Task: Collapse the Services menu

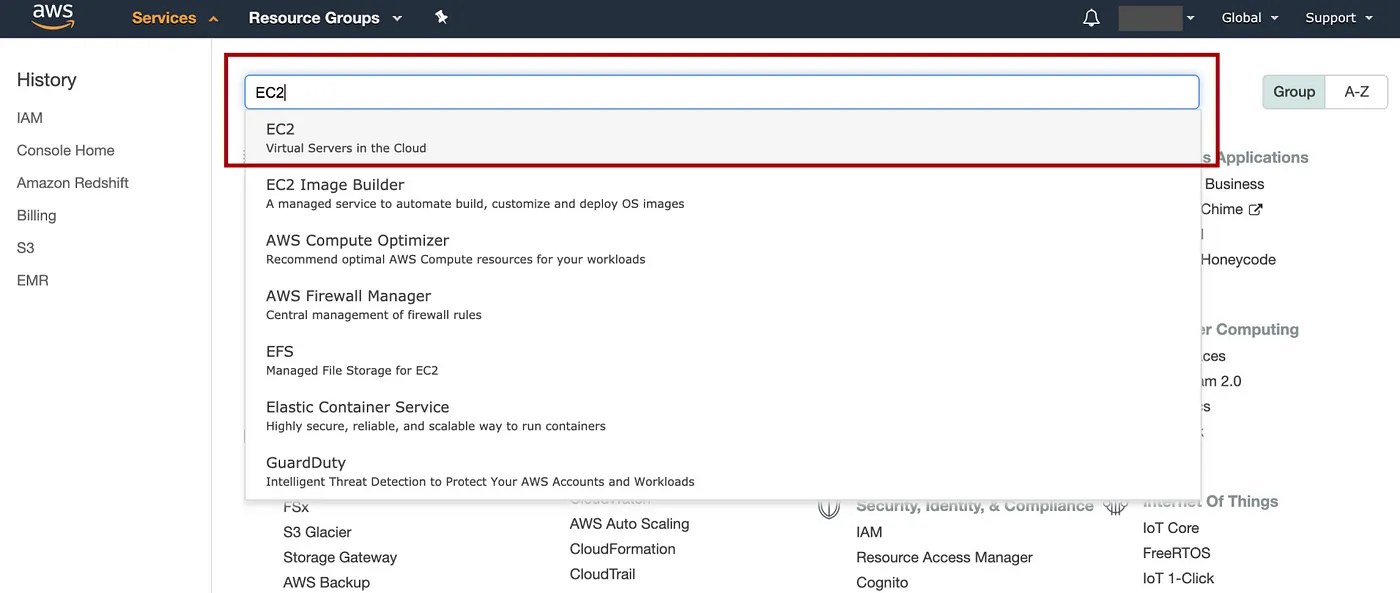Action: 175,18
